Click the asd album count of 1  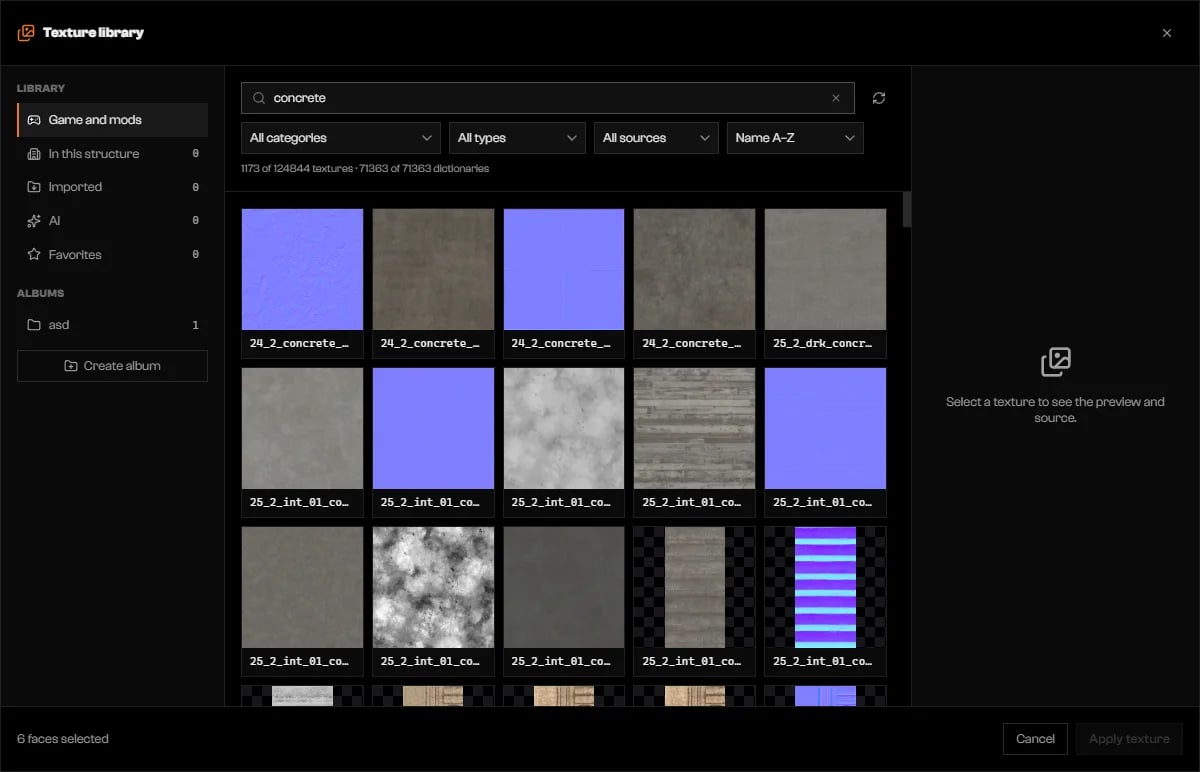point(195,325)
